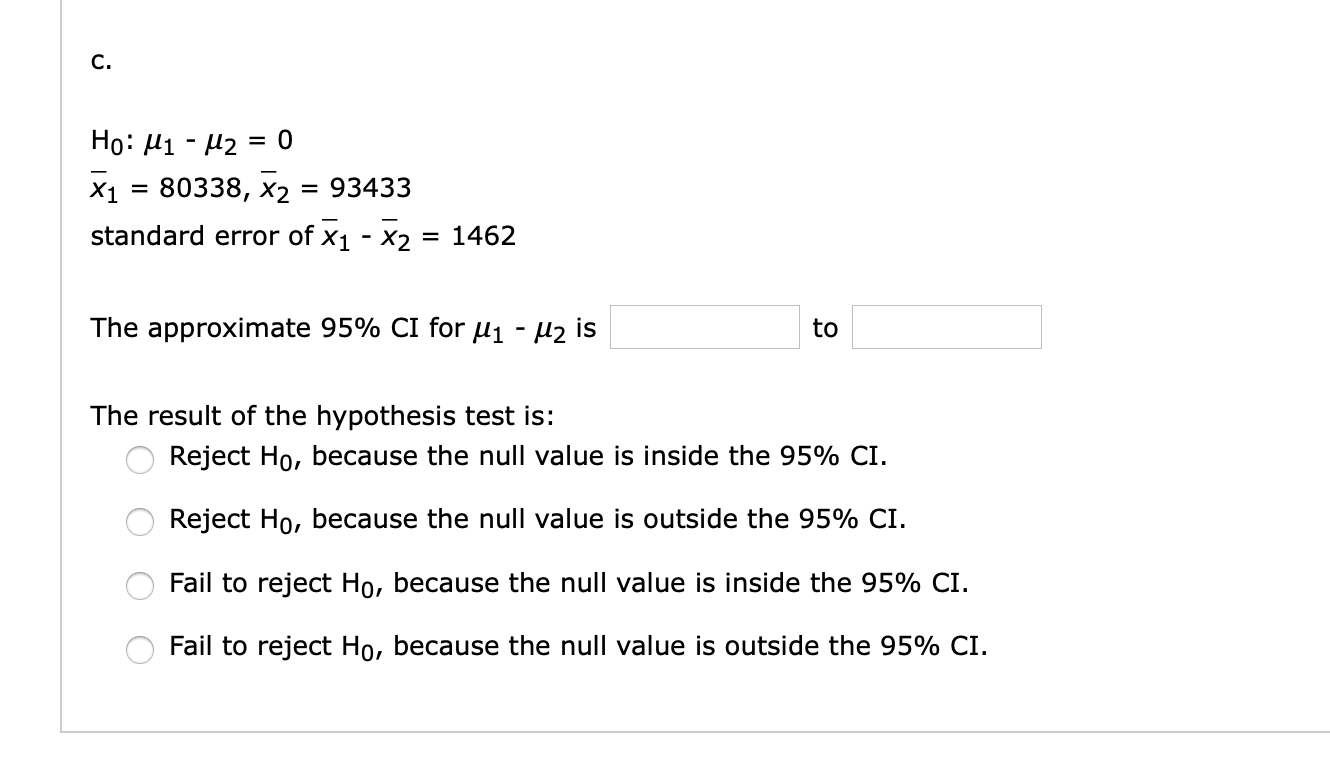
Task: Click the fourth answer option's label text
Action: tap(575, 647)
